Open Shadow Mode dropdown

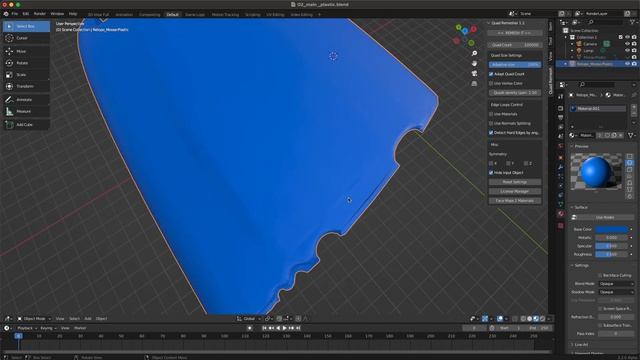(616, 292)
